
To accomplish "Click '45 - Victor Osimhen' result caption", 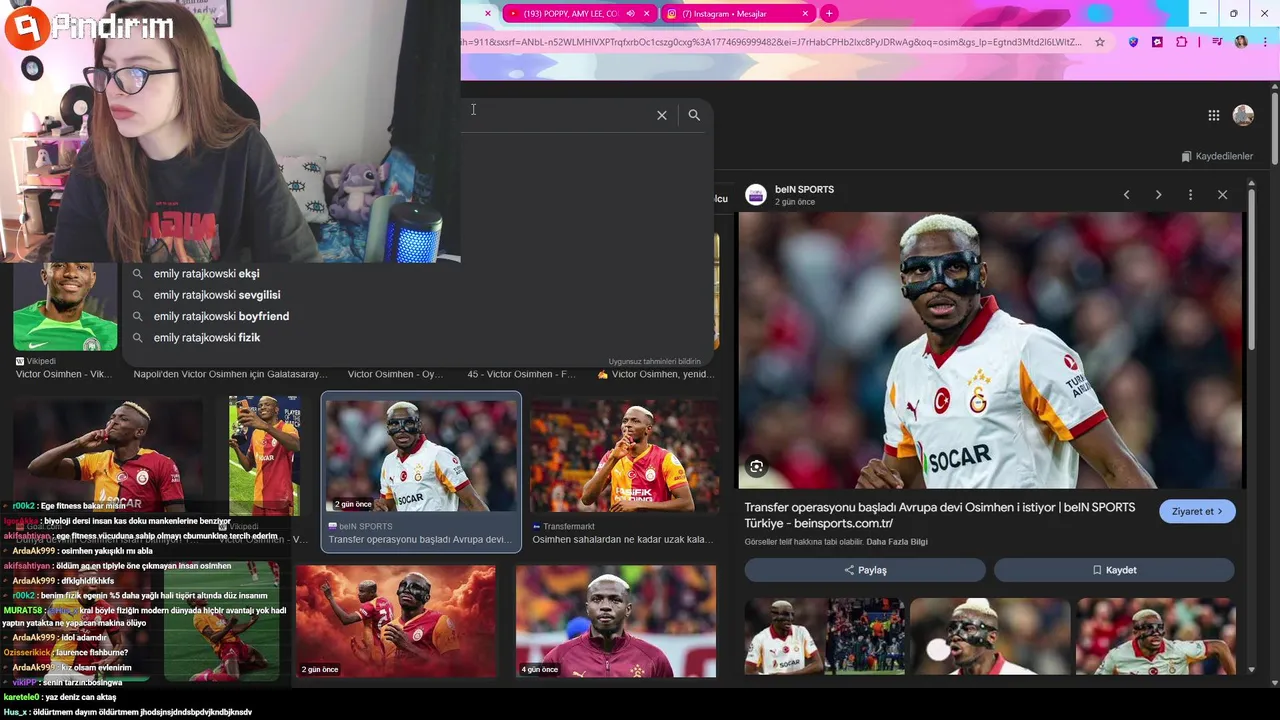I will pyautogui.click(x=522, y=374).
